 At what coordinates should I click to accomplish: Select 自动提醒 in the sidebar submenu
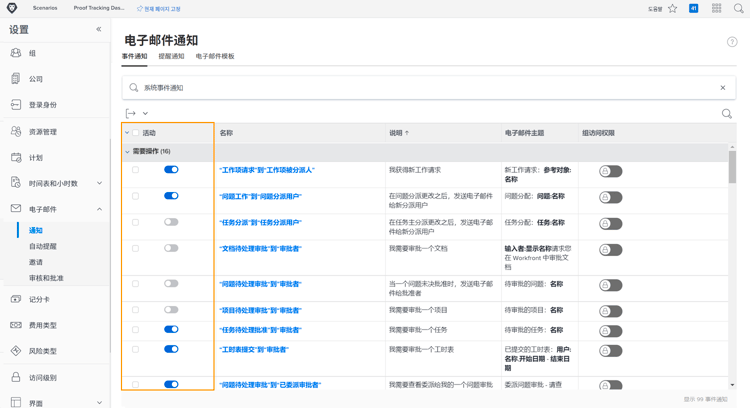43,246
